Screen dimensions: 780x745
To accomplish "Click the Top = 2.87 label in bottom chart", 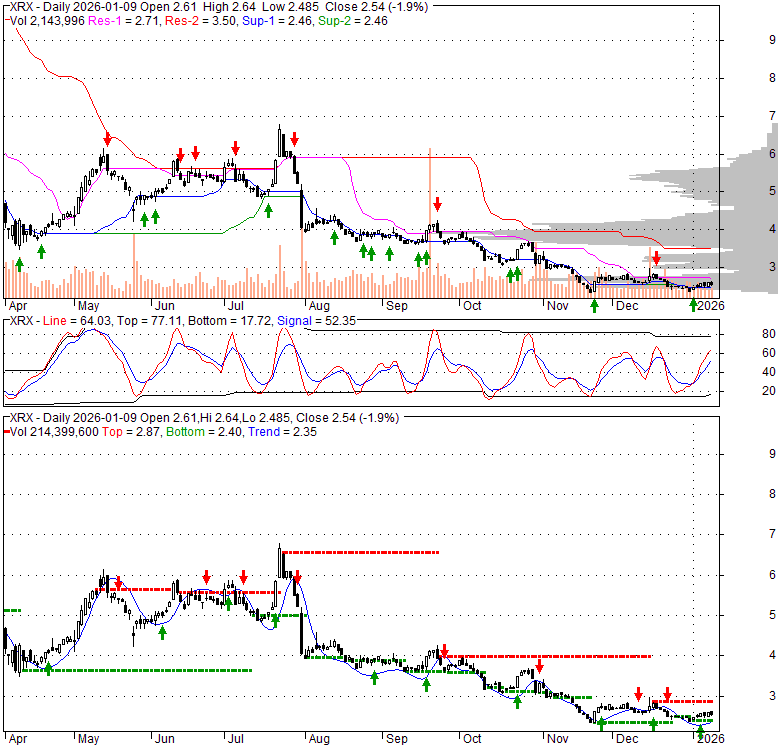I will pos(131,432).
